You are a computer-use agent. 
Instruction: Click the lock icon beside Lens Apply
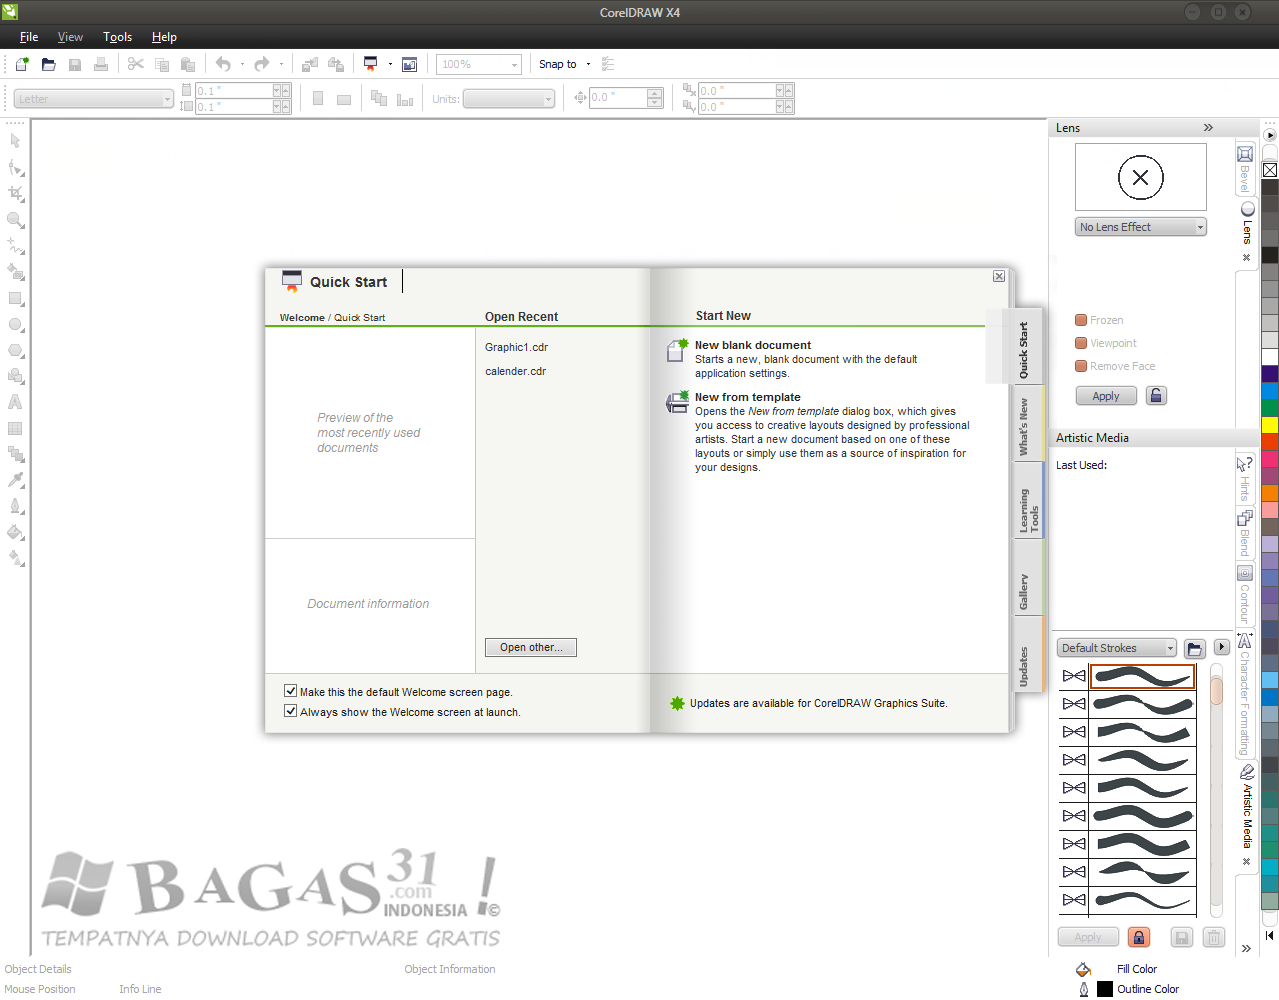coord(1156,396)
